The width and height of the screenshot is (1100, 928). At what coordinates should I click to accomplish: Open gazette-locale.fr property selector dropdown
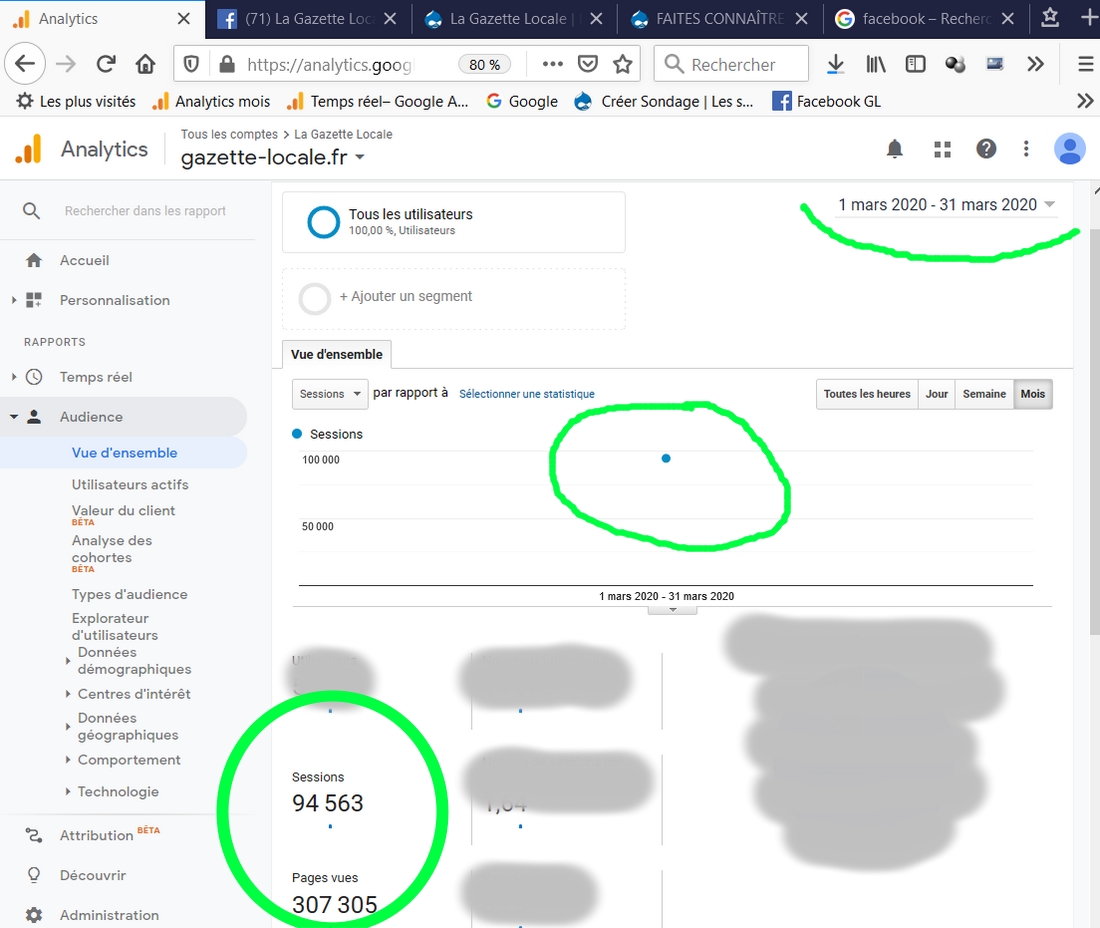(x=273, y=157)
